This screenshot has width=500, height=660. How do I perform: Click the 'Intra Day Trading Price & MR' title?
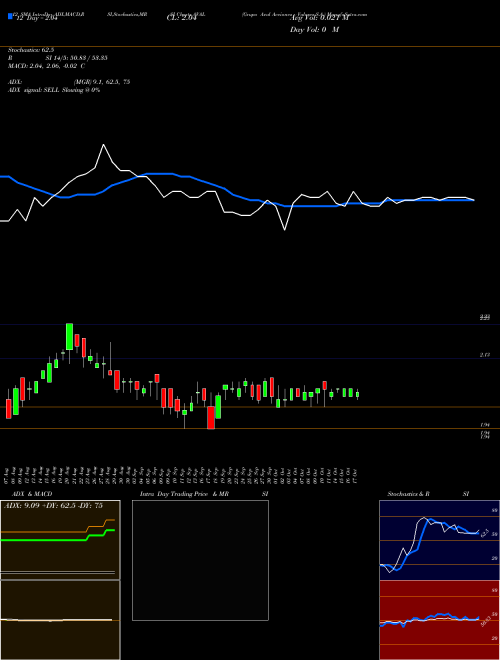(184, 494)
